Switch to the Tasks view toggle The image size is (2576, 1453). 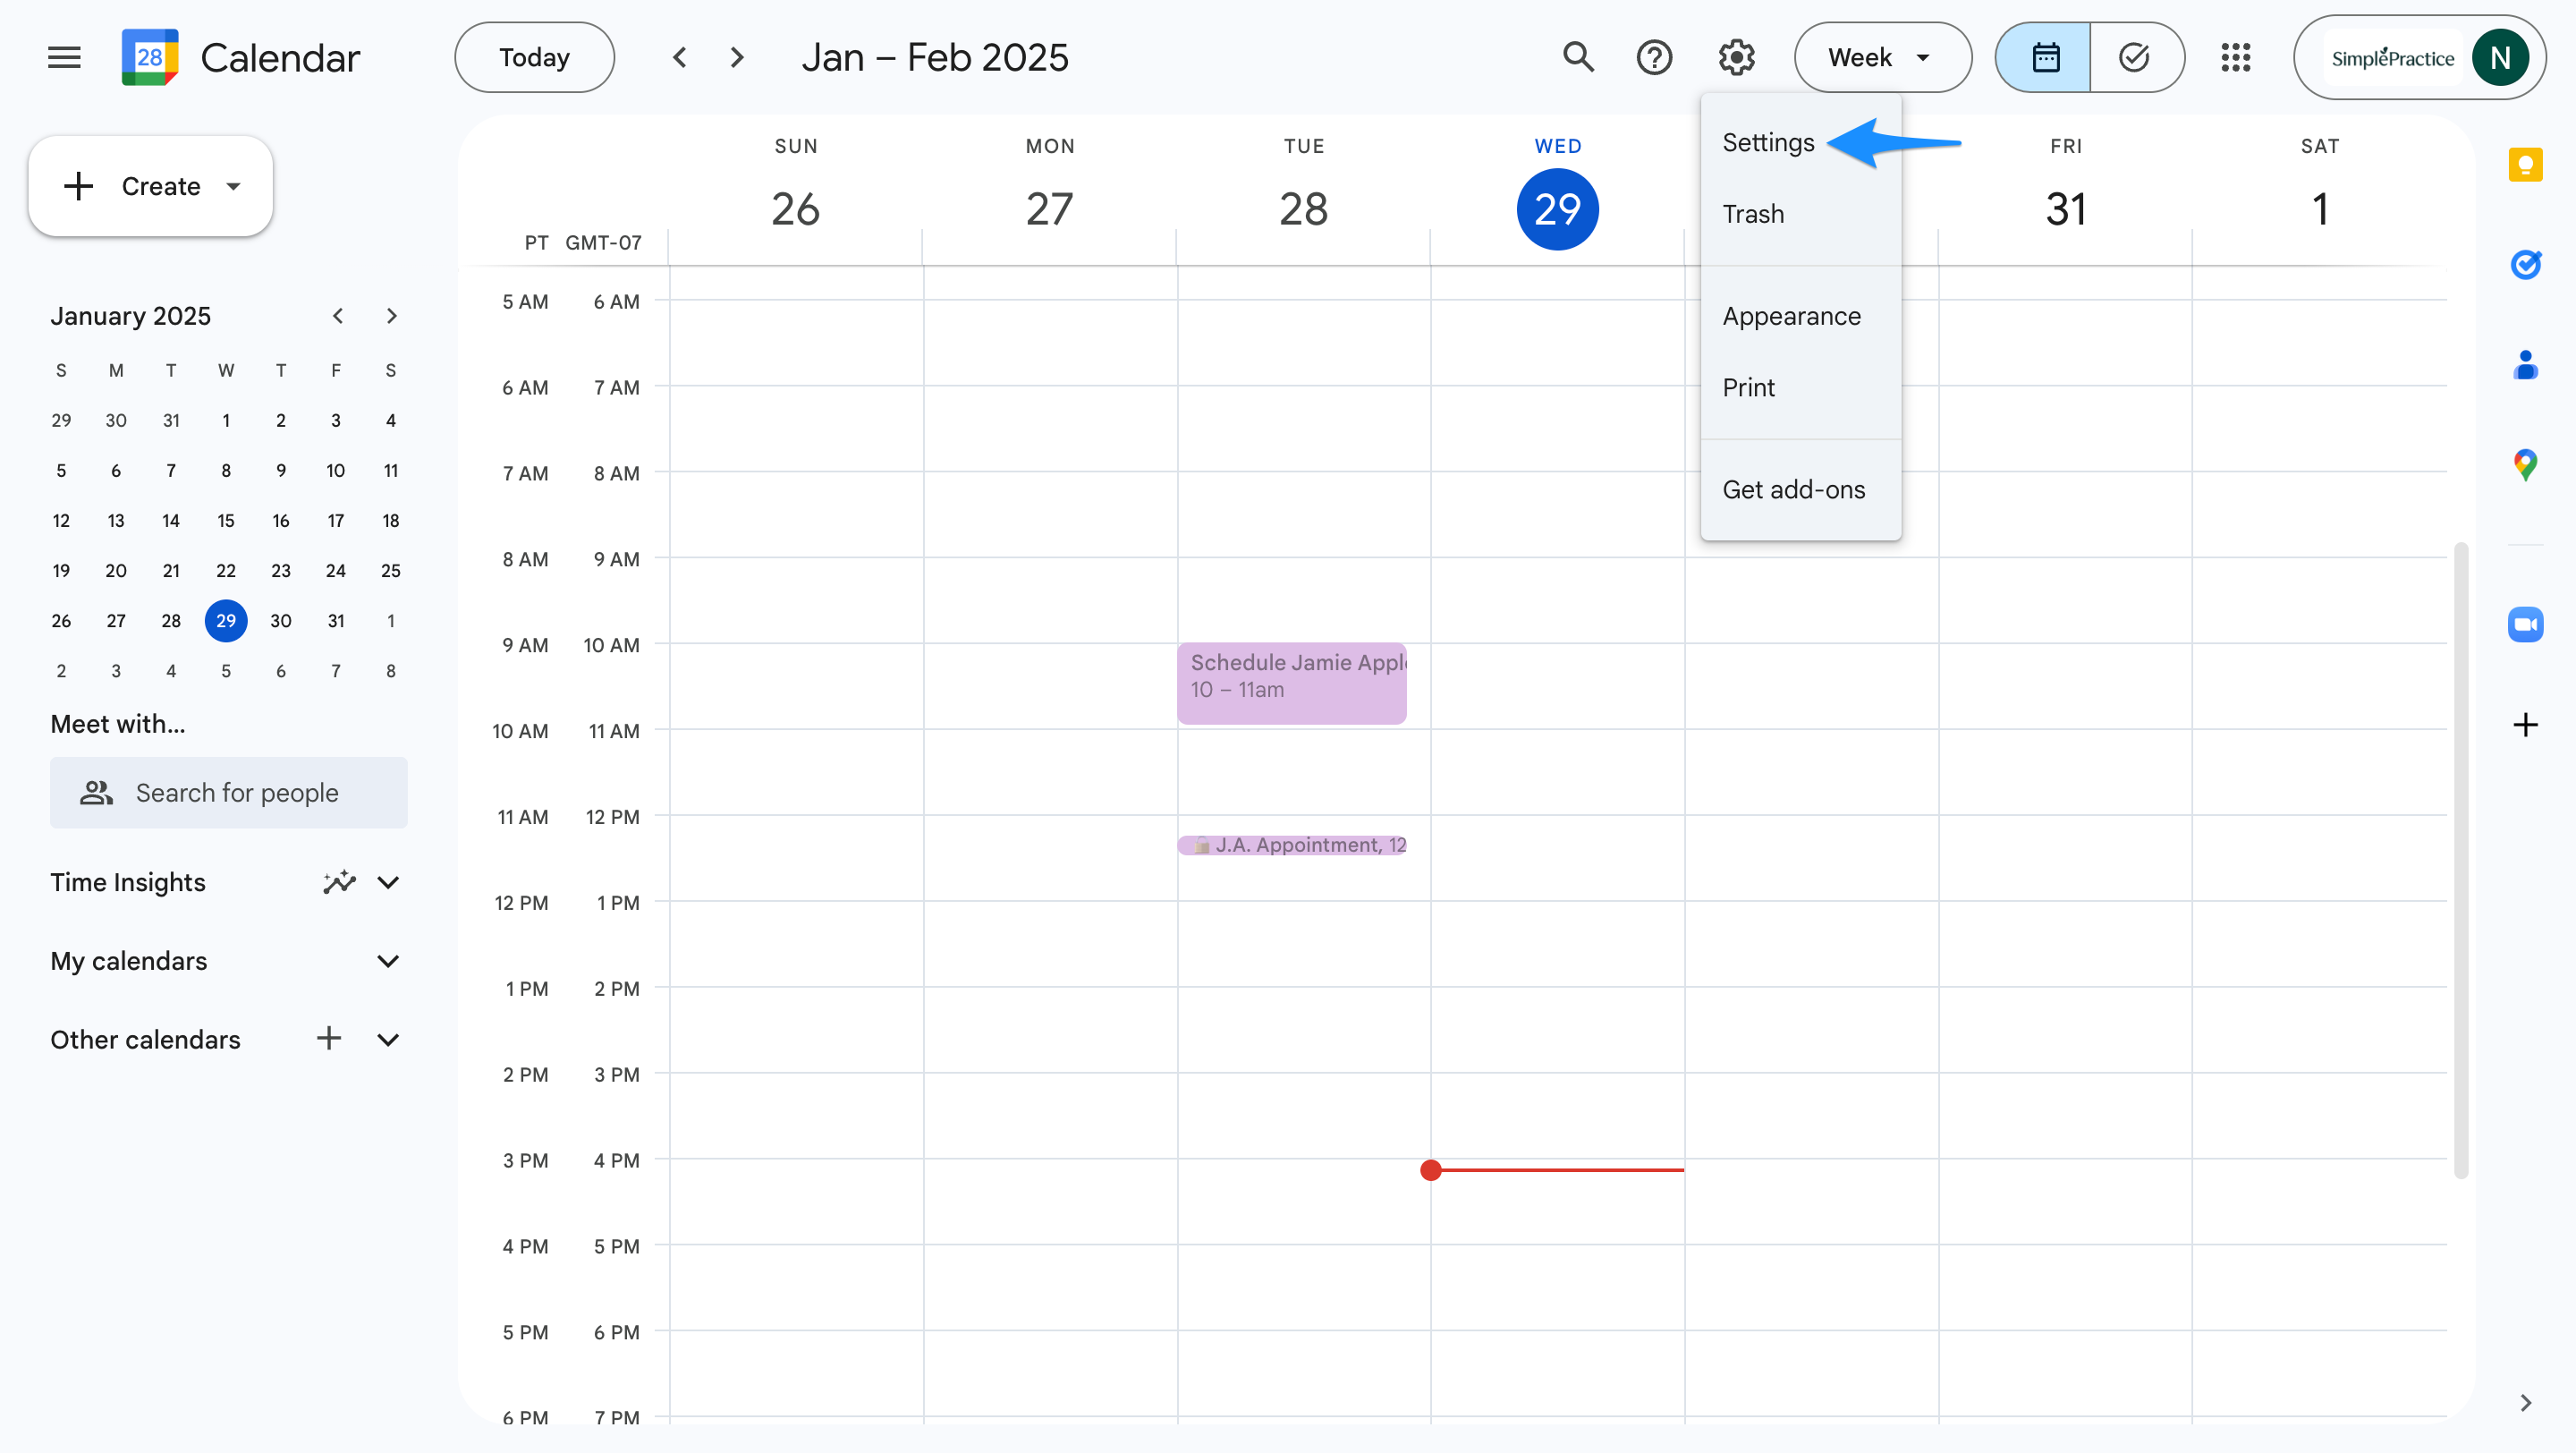[2135, 57]
